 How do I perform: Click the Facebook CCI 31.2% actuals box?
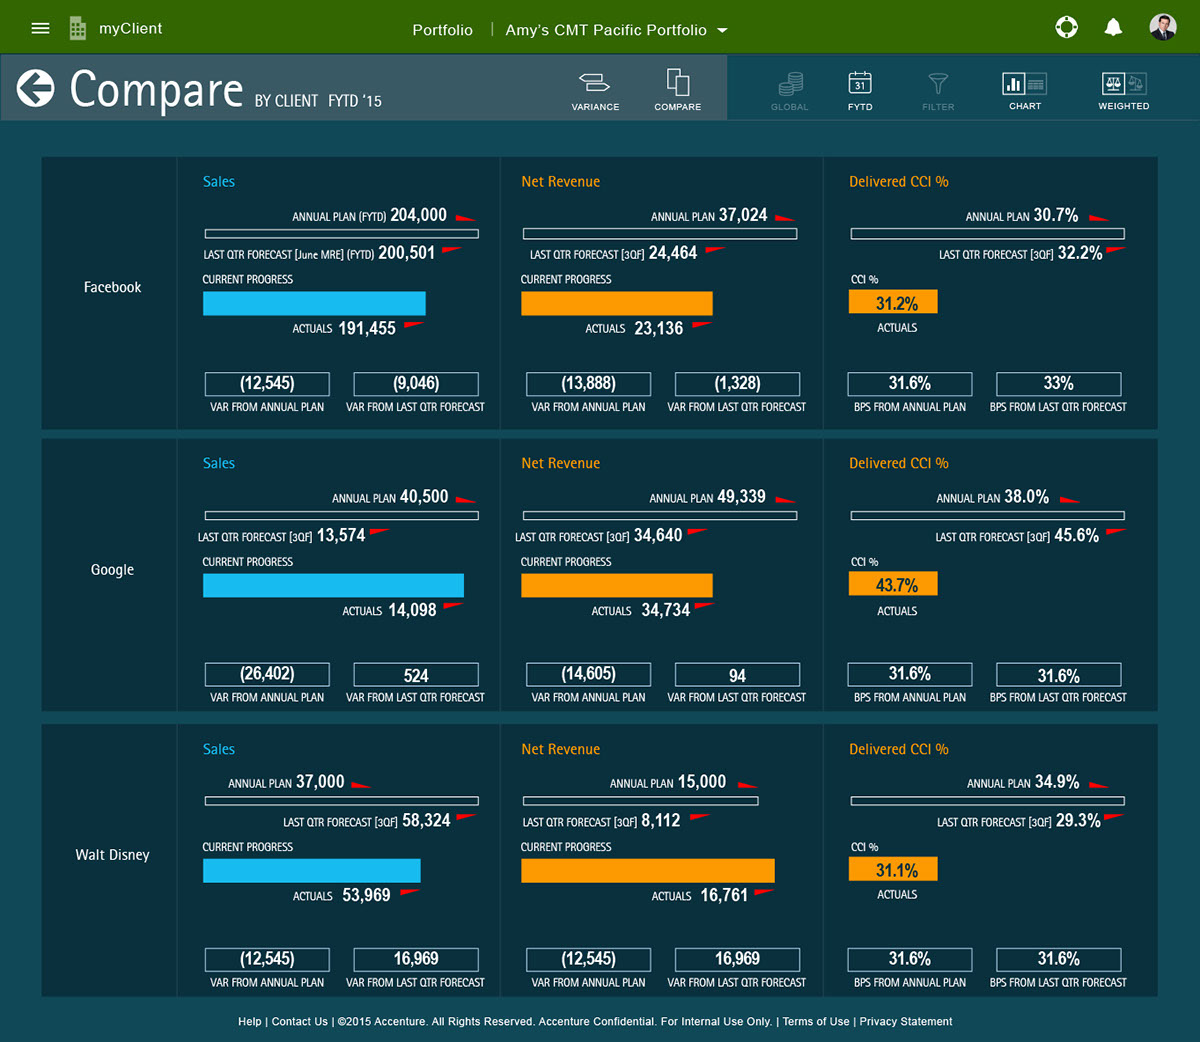[893, 303]
